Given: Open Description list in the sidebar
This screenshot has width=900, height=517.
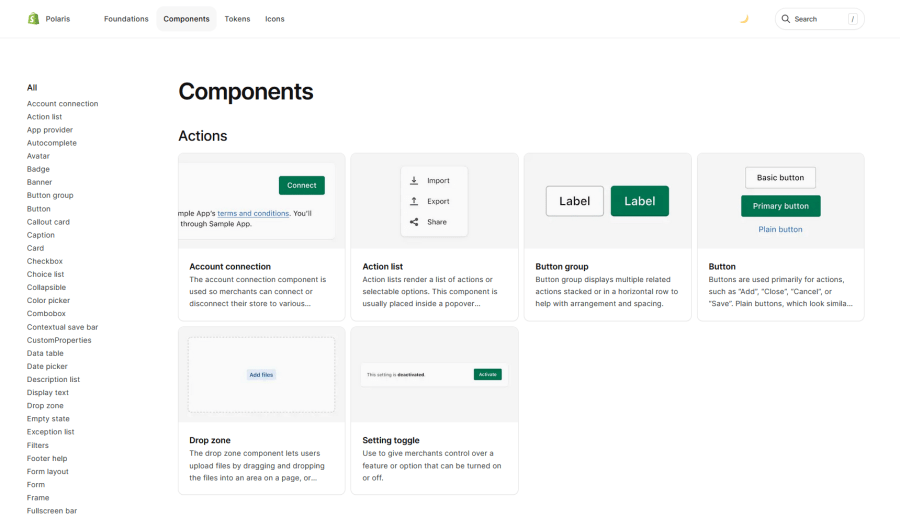Looking at the screenshot, I should (x=53, y=379).
